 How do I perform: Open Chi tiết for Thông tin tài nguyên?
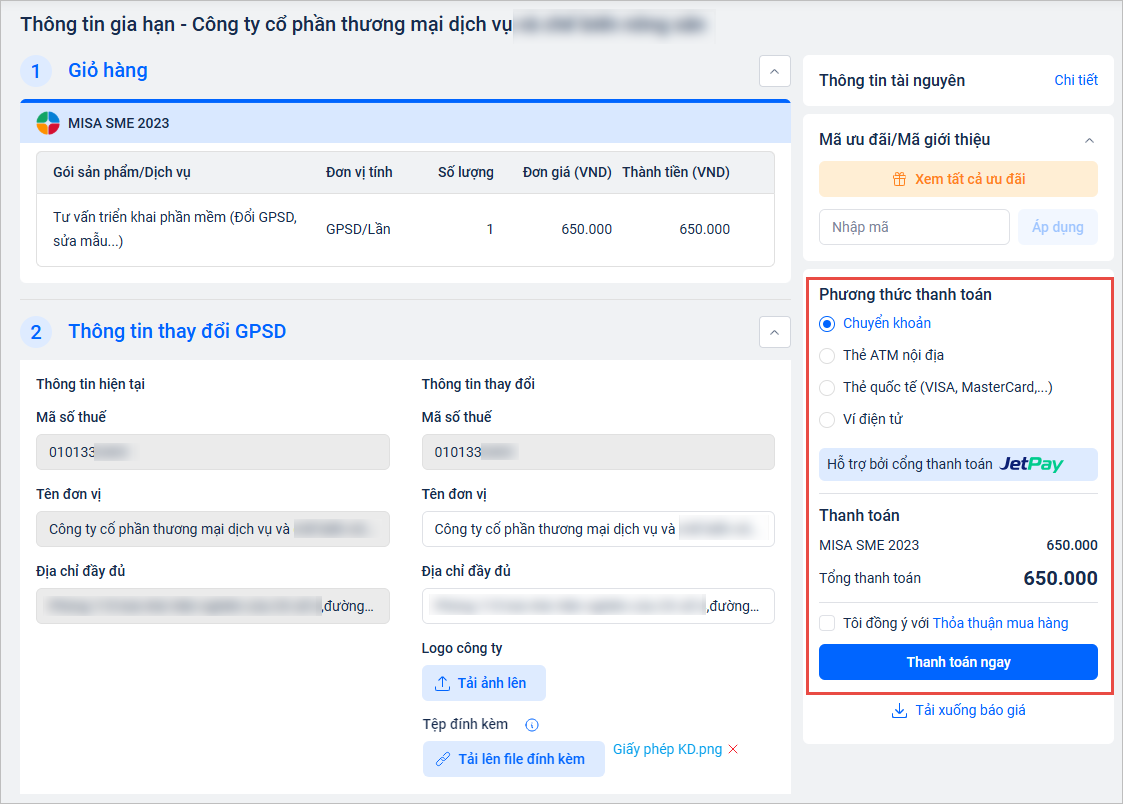1075,80
